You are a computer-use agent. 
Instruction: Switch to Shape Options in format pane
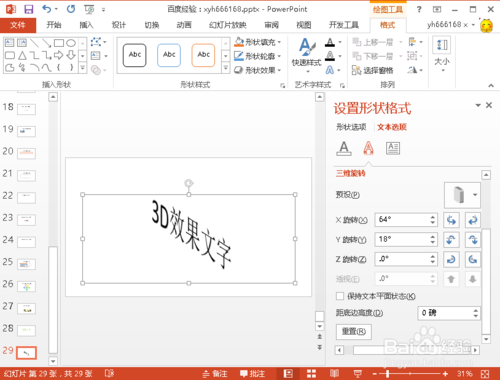351,127
